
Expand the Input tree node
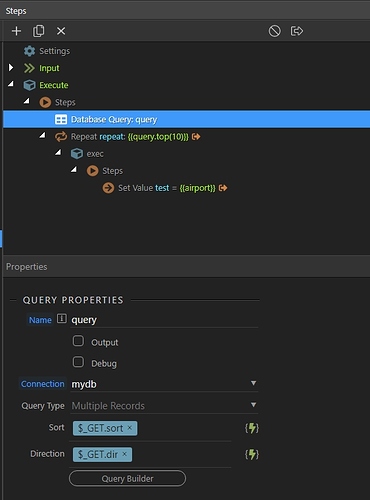[11, 68]
